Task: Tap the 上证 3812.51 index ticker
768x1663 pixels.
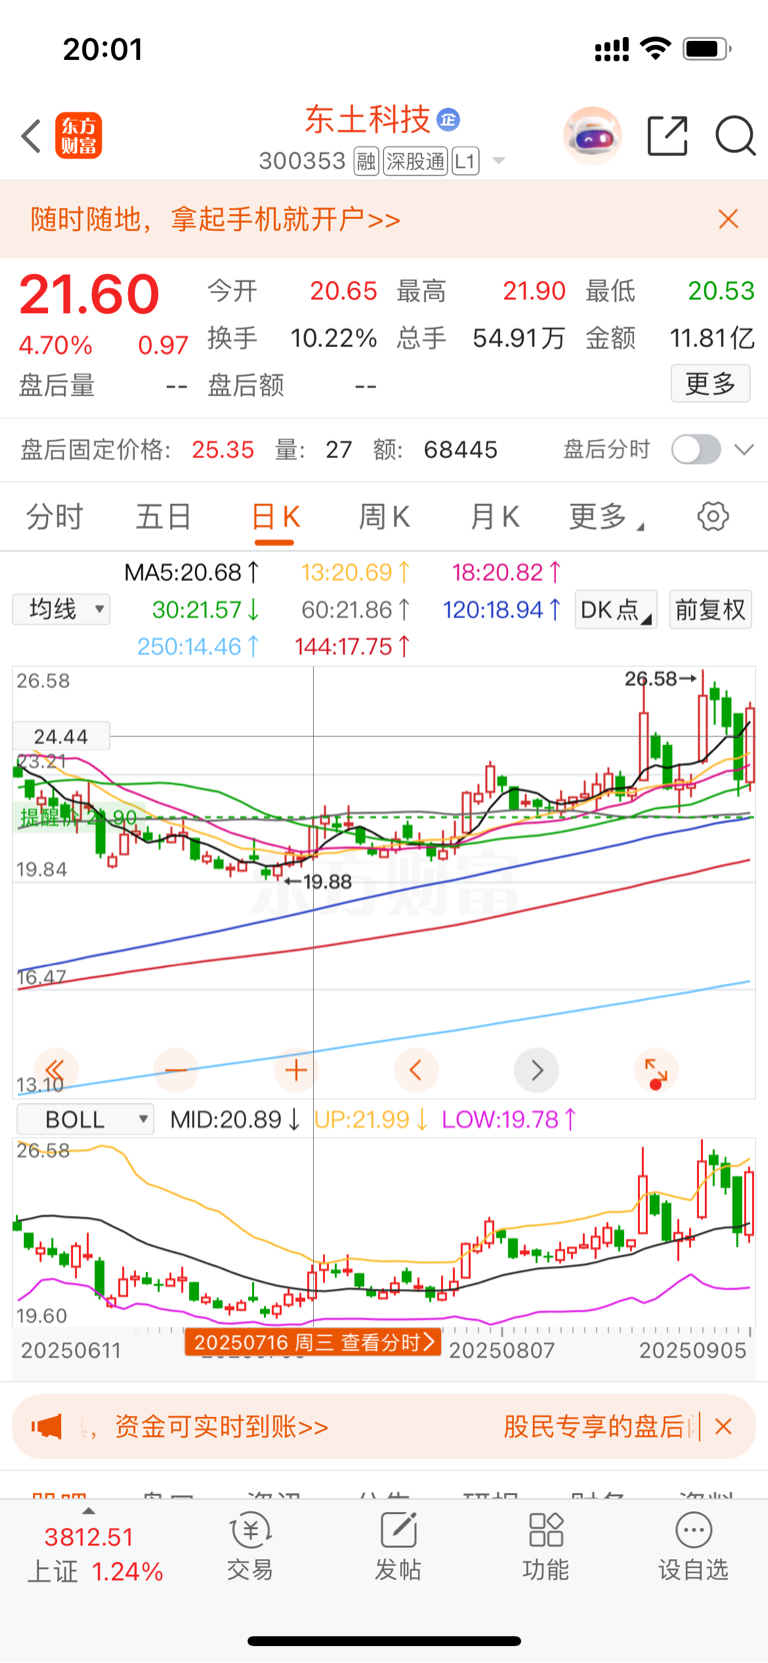Action: tap(94, 1554)
